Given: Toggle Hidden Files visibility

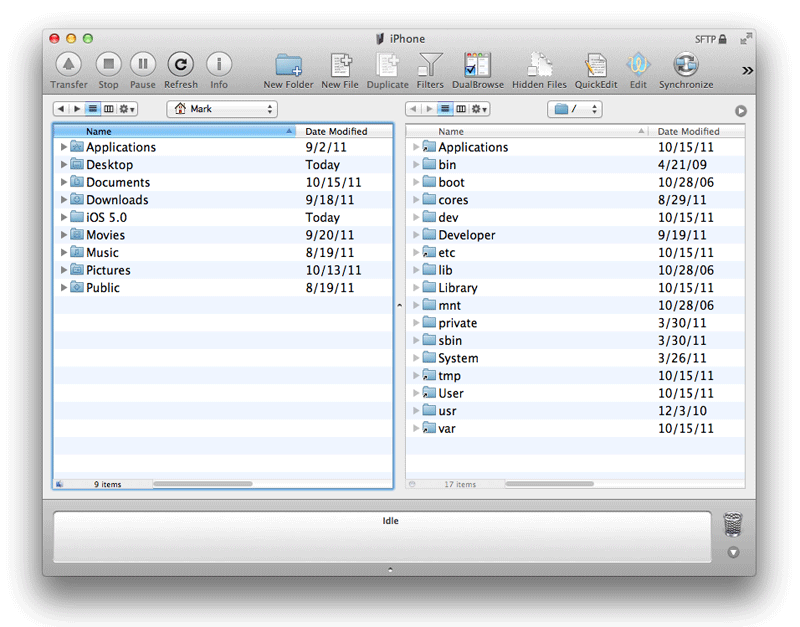Looking at the screenshot, I should [539, 65].
